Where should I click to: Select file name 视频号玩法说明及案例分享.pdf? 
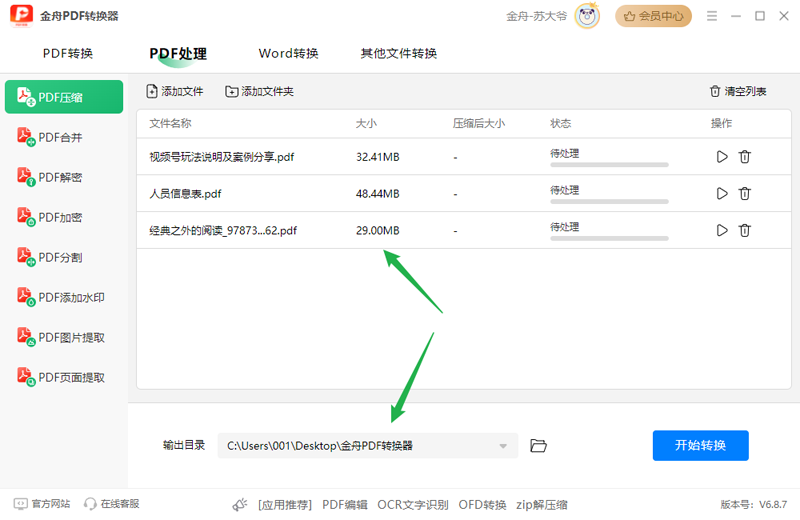click(221, 157)
